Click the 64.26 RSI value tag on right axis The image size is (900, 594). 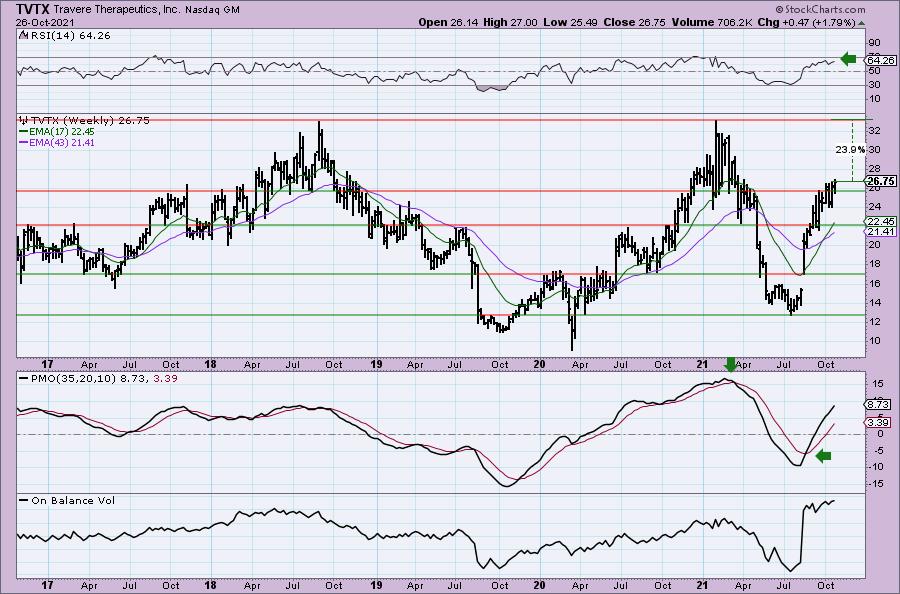(881, 60)
